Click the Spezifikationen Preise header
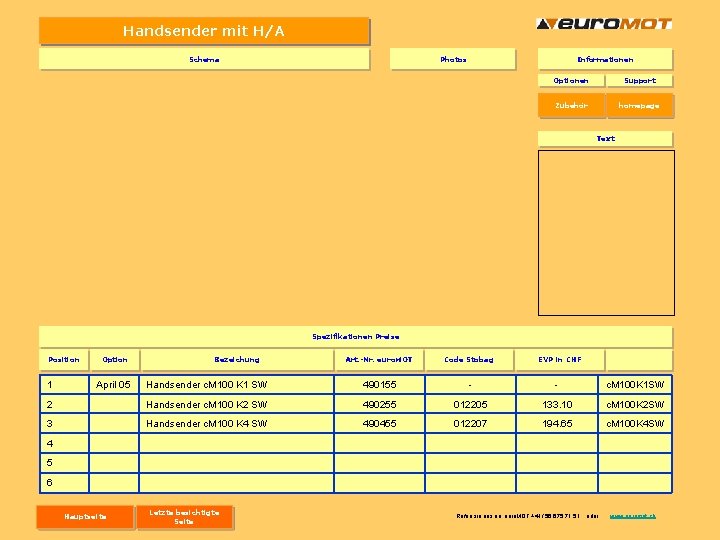Screen dimensions: 720x540 tap(356, 337)
